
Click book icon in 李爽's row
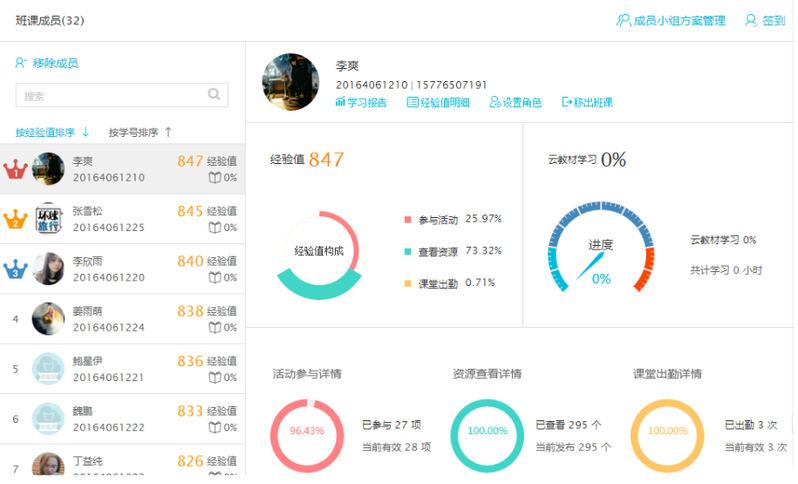point(214,178)
